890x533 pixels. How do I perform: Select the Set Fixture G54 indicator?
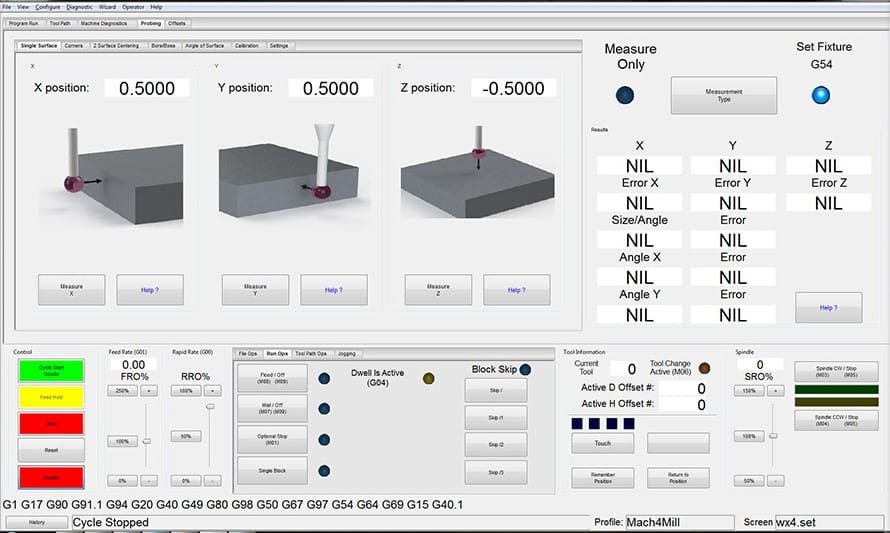821,96
